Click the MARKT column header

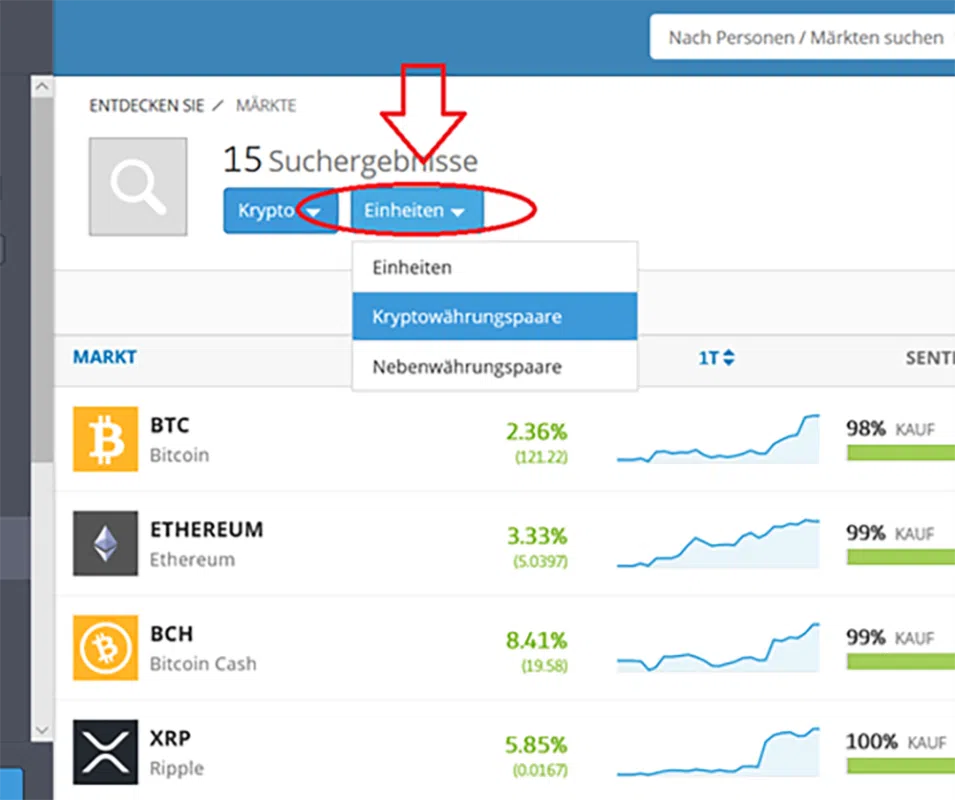pyautogui.click(x=105, y=357)
